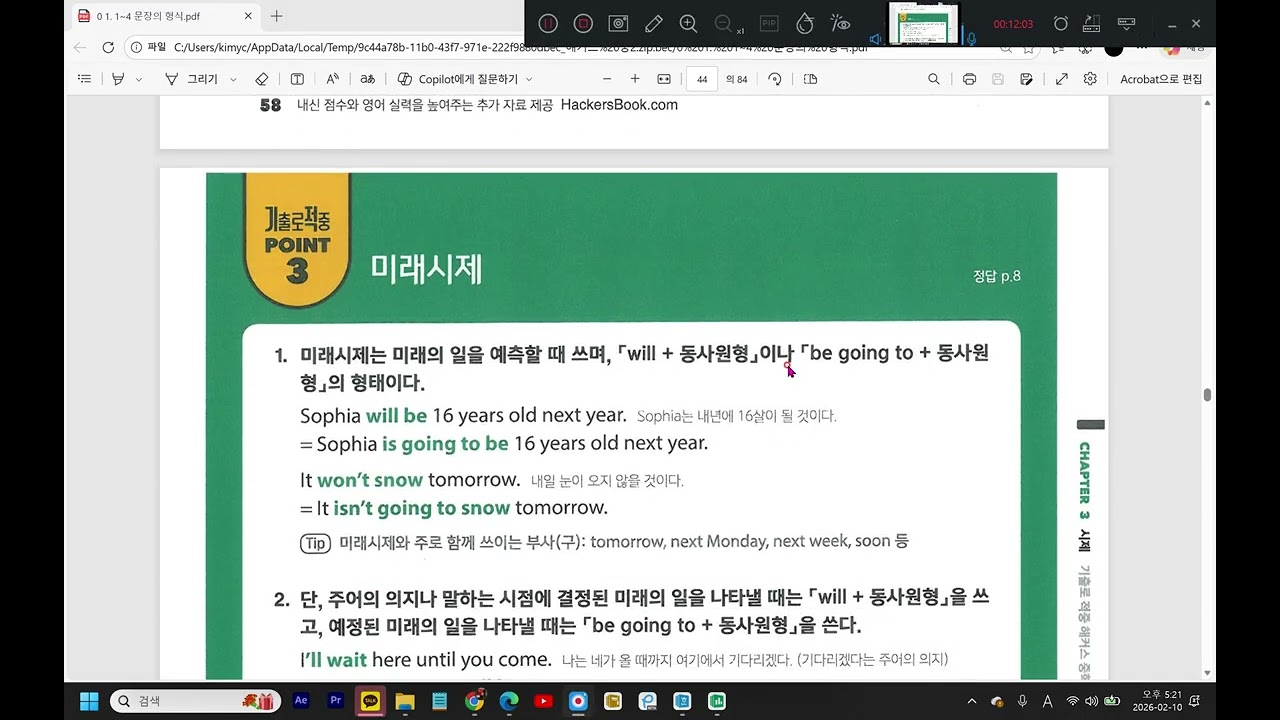1280x720 pixels.
Task: Open Premiere Pro from the taskbar
Action: [x=336, y=701]
